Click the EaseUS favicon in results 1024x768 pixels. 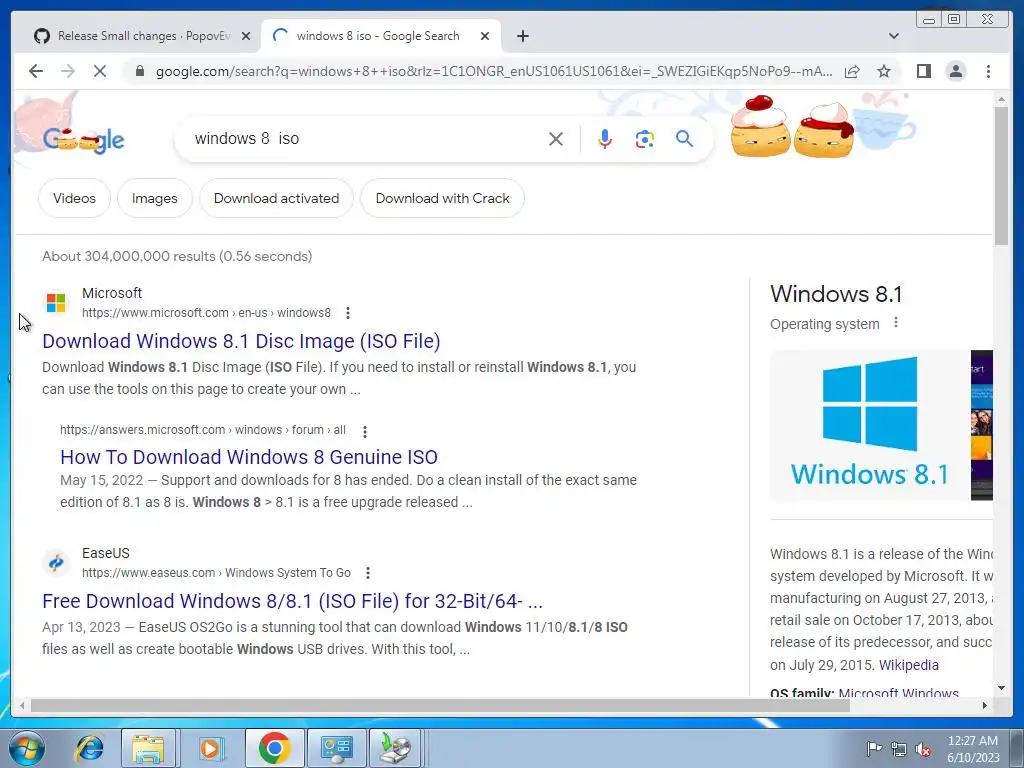tap(56, 562)
